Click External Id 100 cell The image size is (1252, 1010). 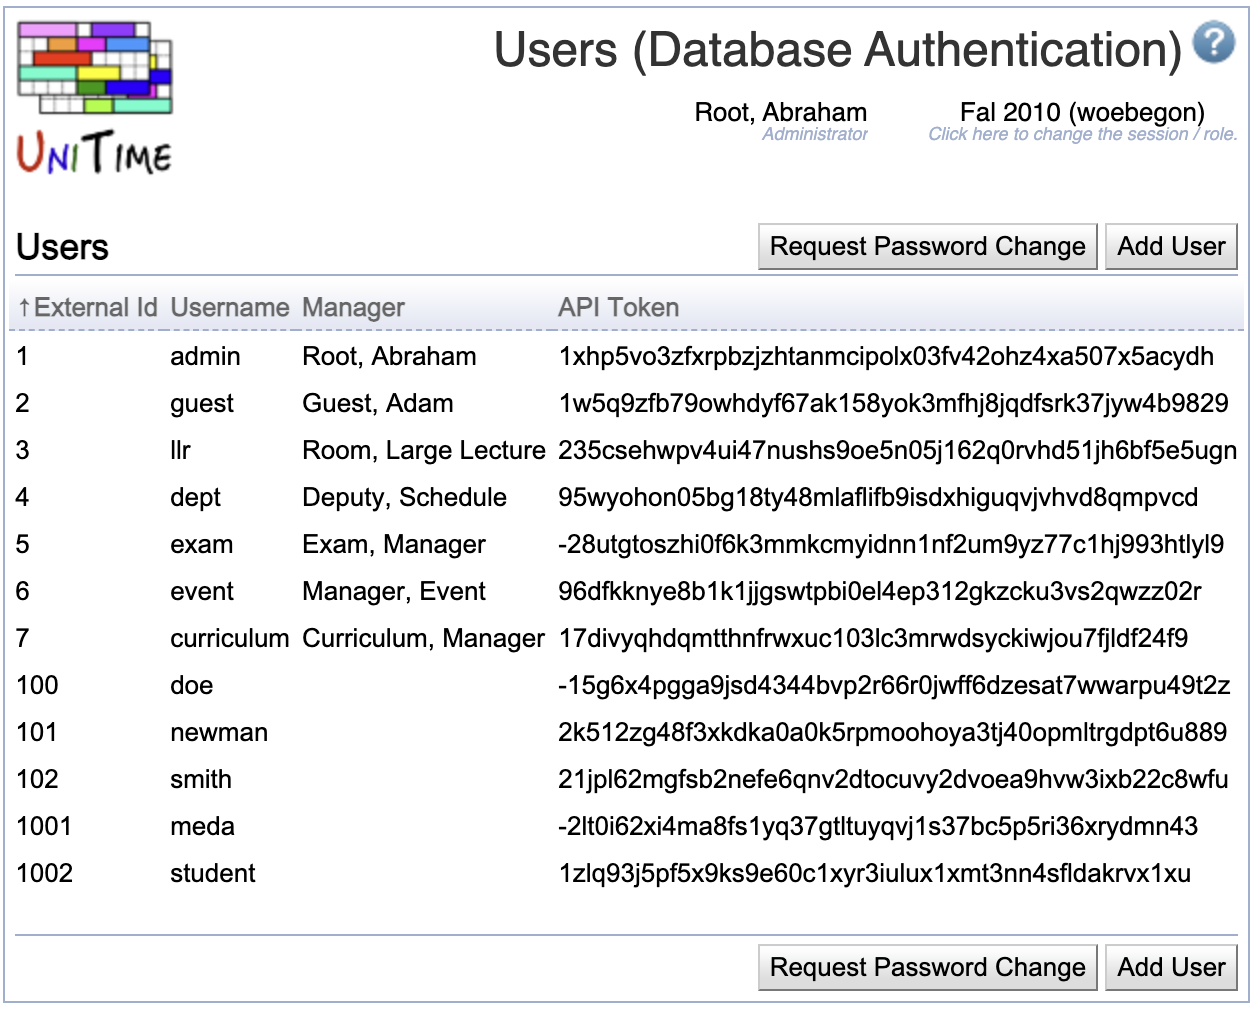37,686
